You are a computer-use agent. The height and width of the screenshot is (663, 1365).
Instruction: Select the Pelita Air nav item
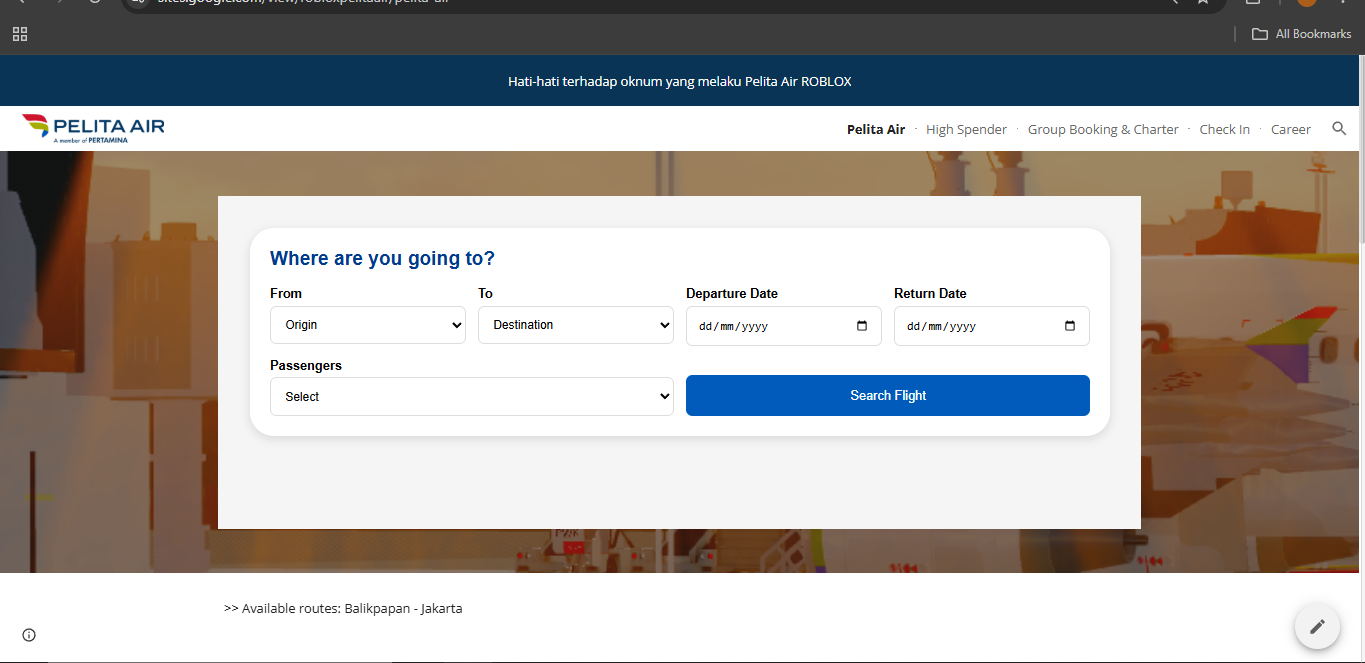click(x=876, y=129)
